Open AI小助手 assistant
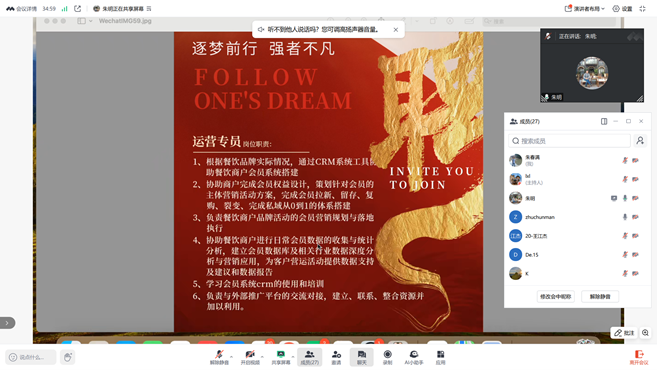This screenshot has width=657, height=370. (414, 357)
